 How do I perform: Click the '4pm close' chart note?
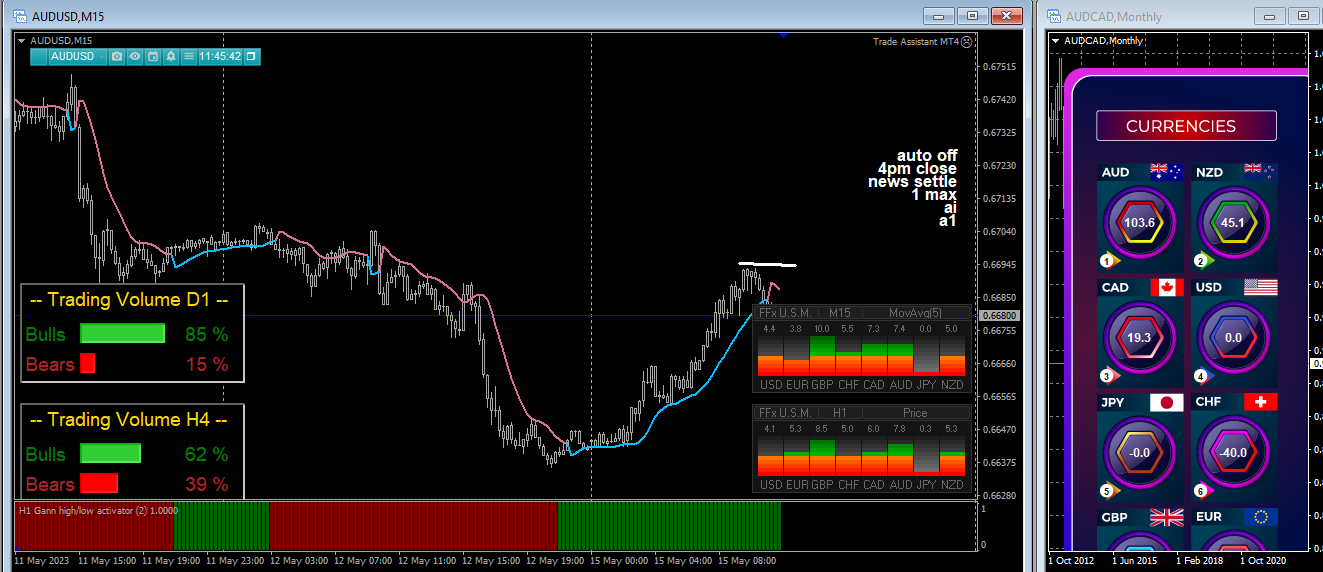[917, 169]
